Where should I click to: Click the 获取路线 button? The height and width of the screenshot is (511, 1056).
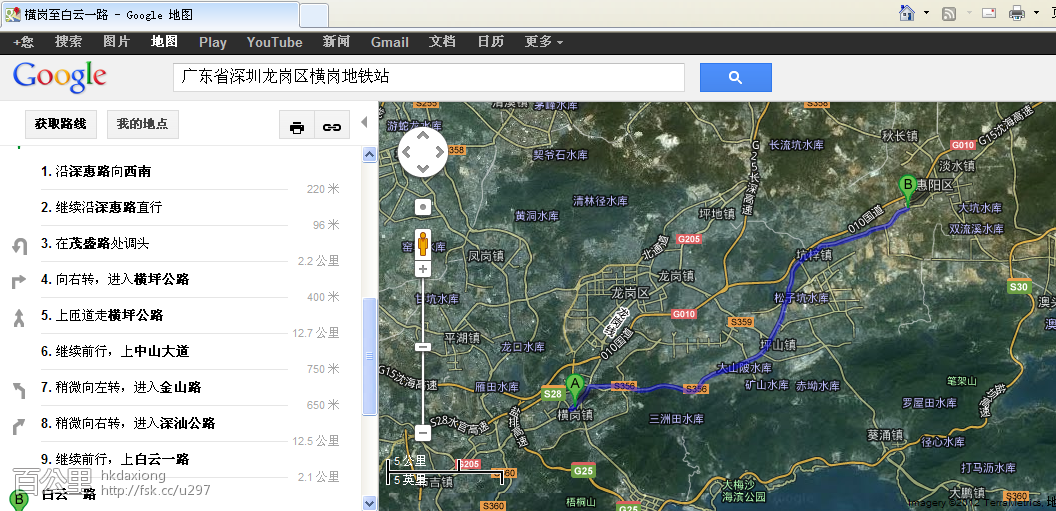pyautogui.click(x=60, y=124)
